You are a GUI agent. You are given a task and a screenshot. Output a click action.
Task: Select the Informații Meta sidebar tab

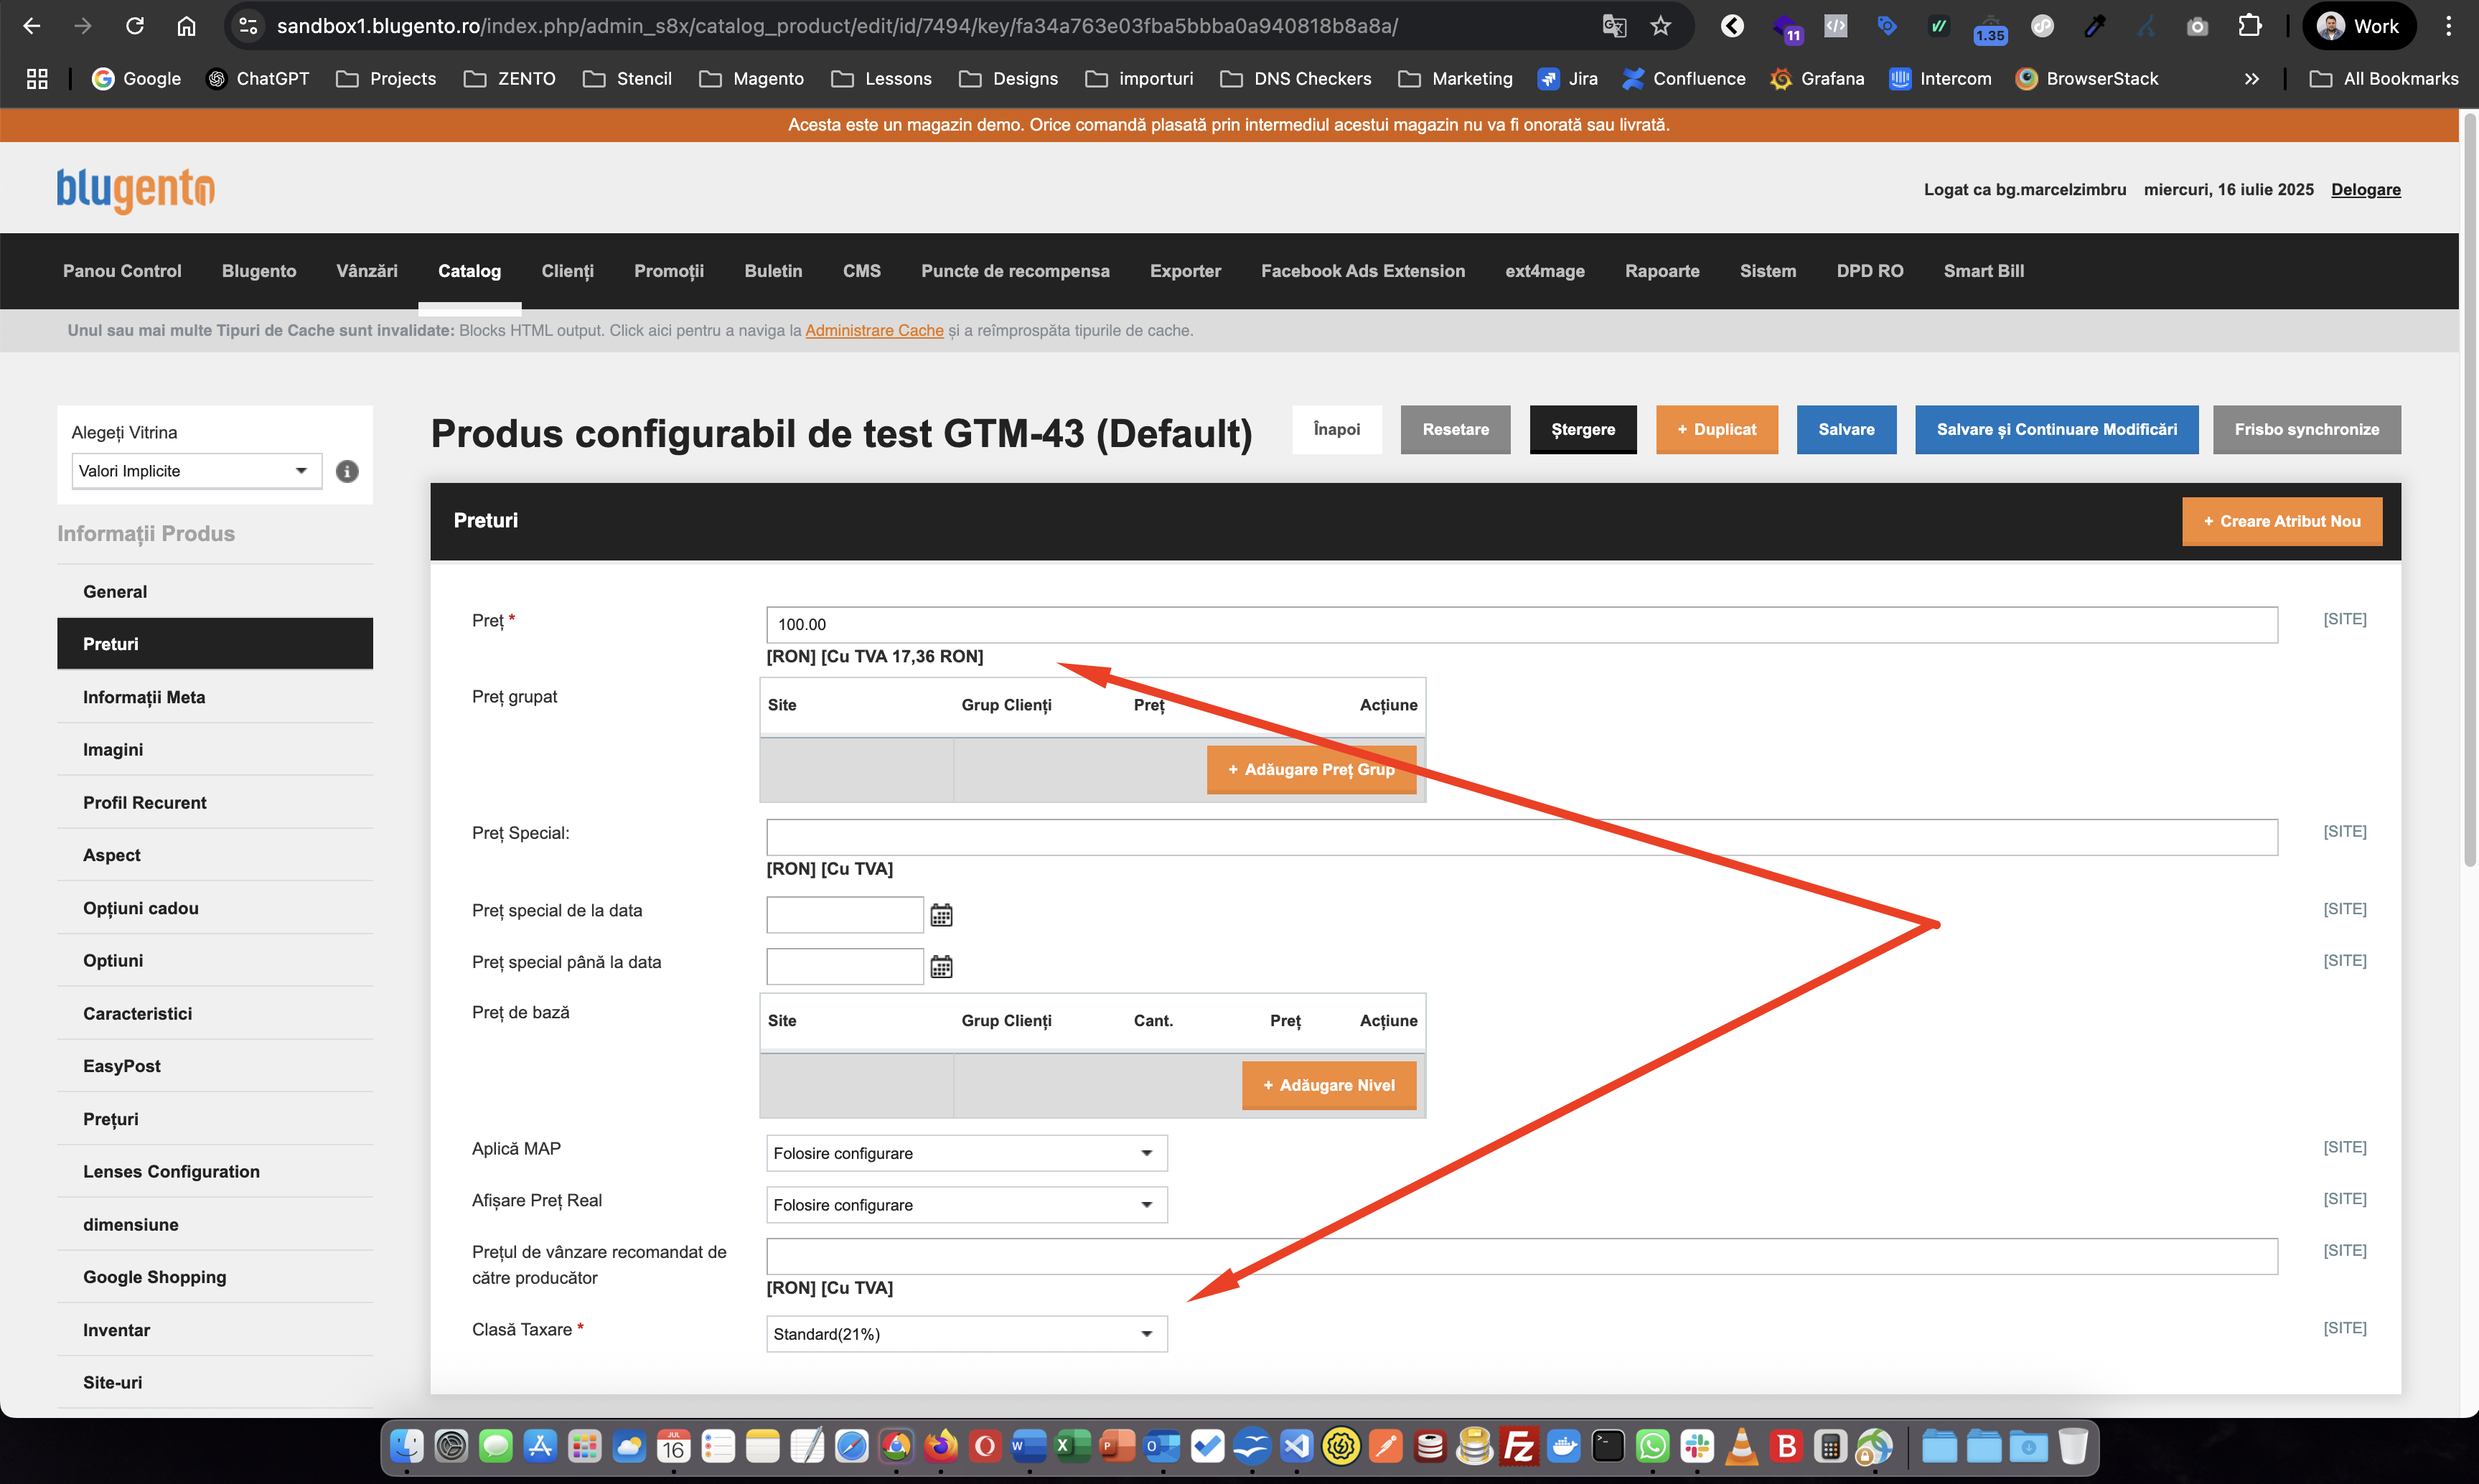(x=215, y=697)
